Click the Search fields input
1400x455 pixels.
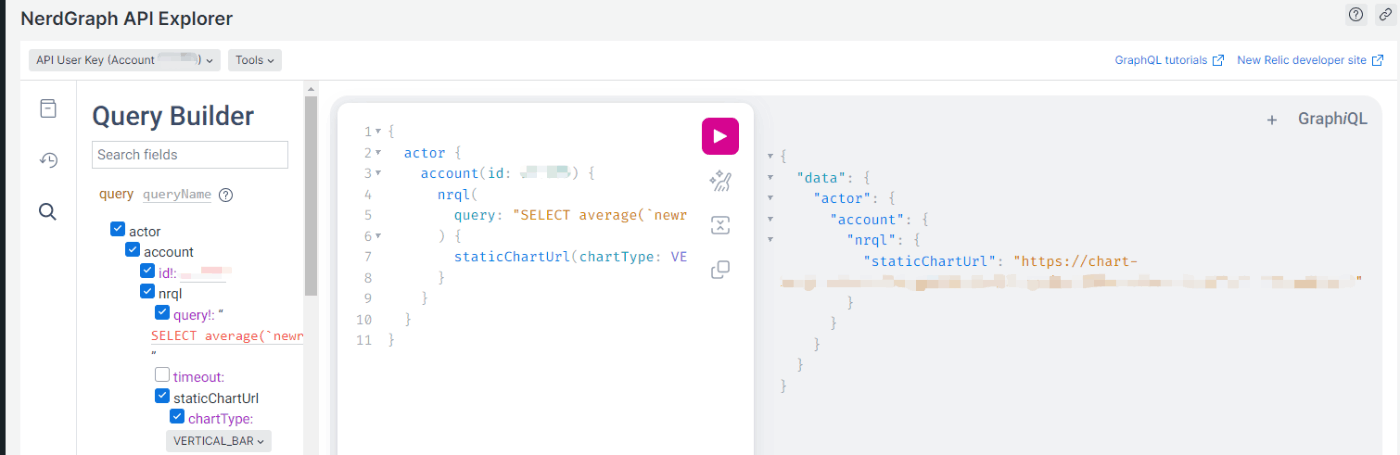[190, 154]
